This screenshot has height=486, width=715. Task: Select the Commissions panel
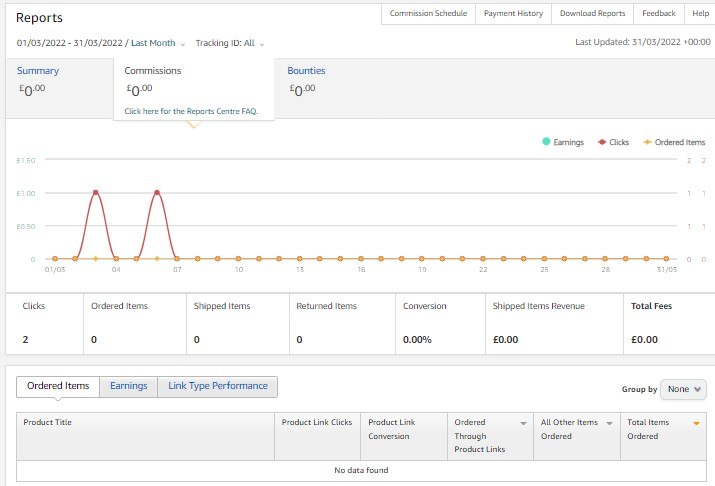tap(194, 89)
